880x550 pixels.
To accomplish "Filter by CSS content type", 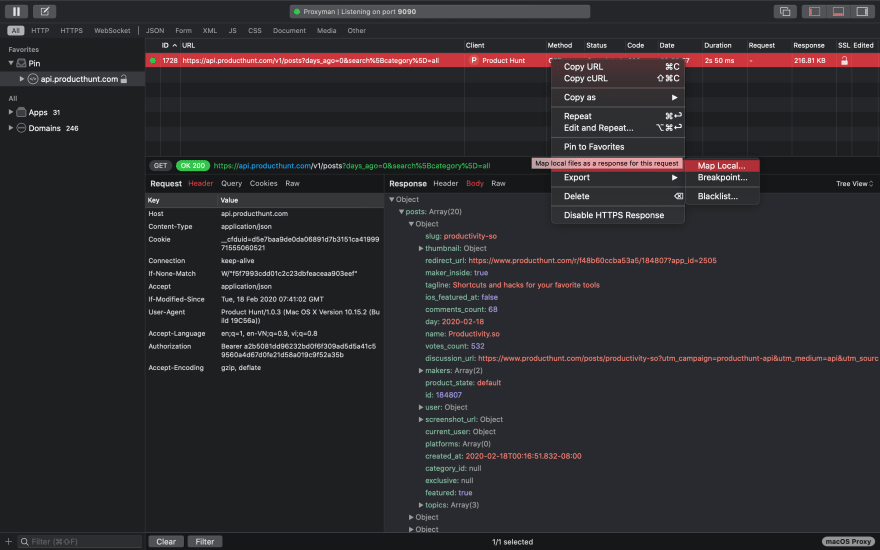I will 255,30.
